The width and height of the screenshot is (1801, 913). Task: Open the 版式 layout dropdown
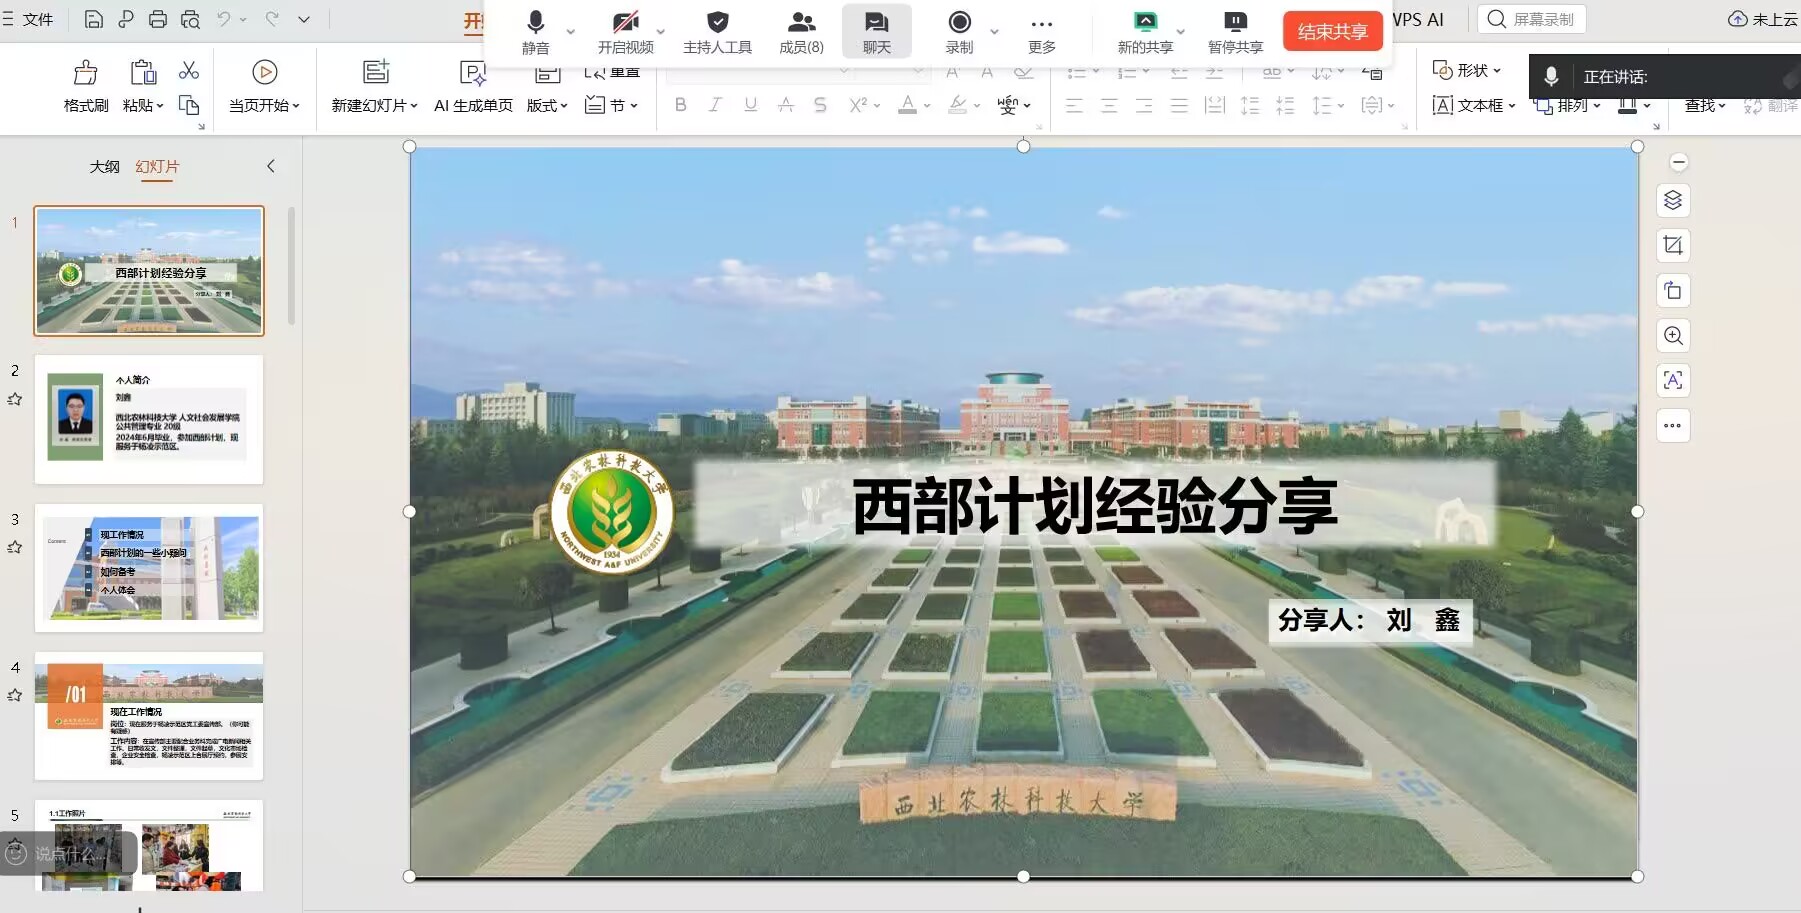click(x=547, y=105)
